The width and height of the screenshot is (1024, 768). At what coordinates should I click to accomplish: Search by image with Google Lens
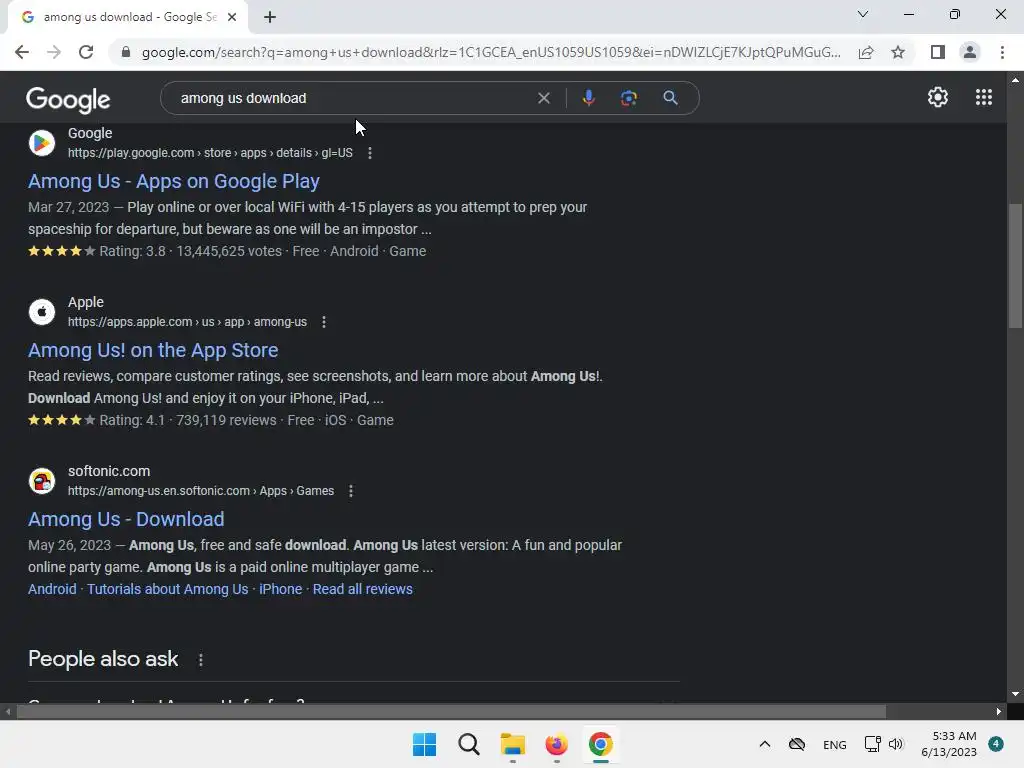click(628, 98)
